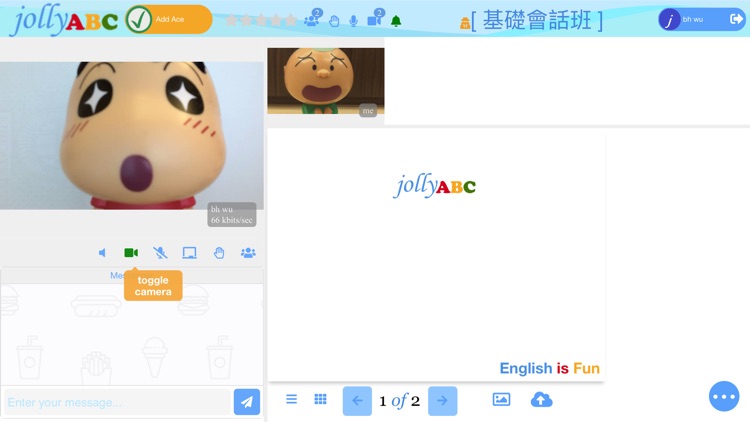Click the insert image icon
This screenshot has height=422, width=750.
pos(501,399)
